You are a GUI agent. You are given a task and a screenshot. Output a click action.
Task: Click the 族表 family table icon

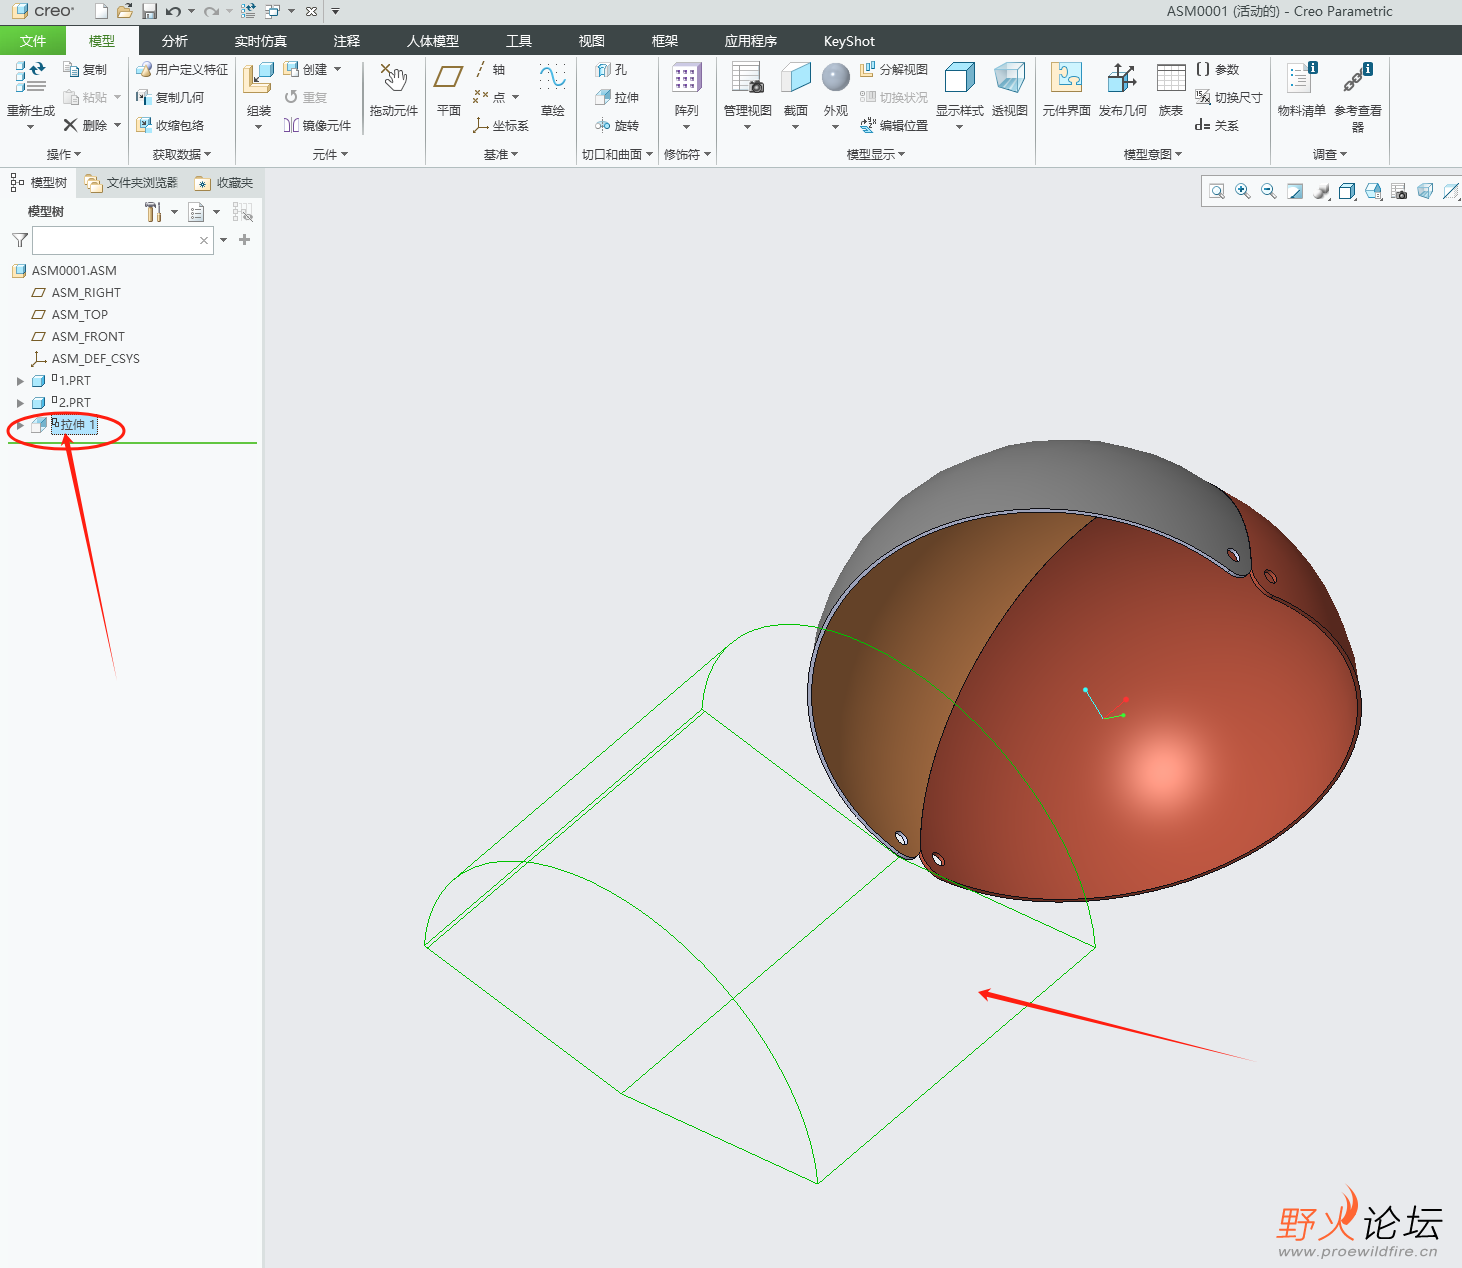pyautogui.click(x=1171, y=77)
